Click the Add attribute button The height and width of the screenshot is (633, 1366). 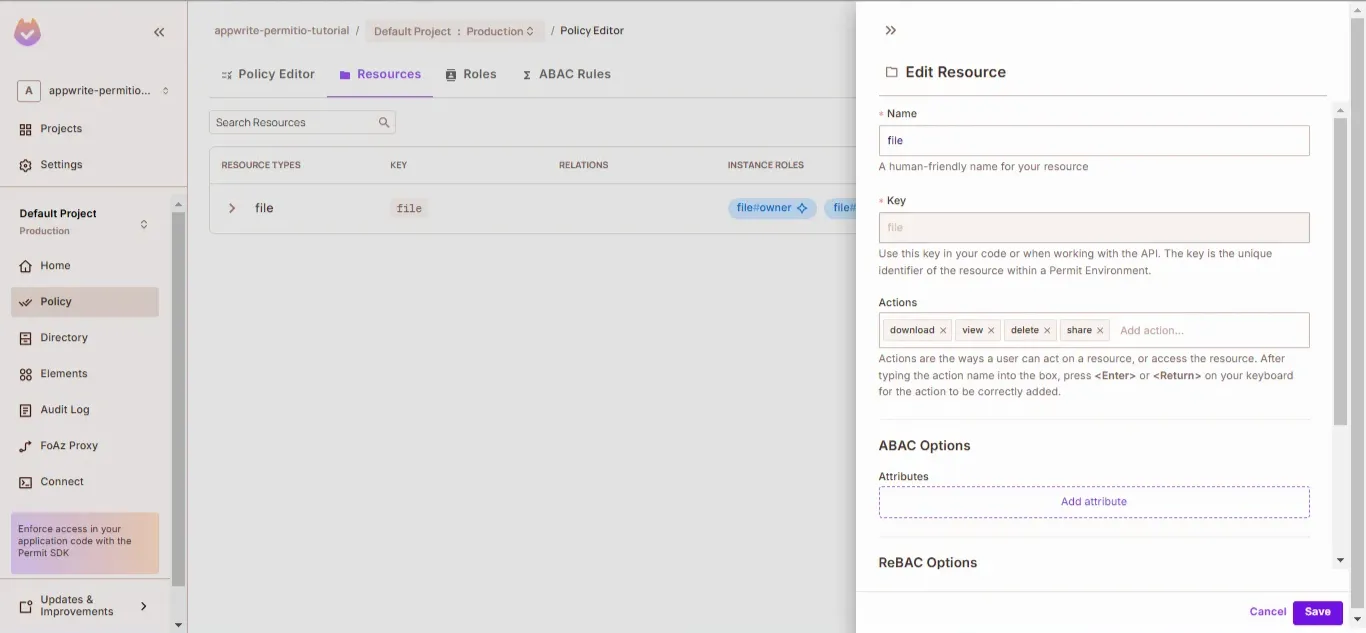[1094, 502]
